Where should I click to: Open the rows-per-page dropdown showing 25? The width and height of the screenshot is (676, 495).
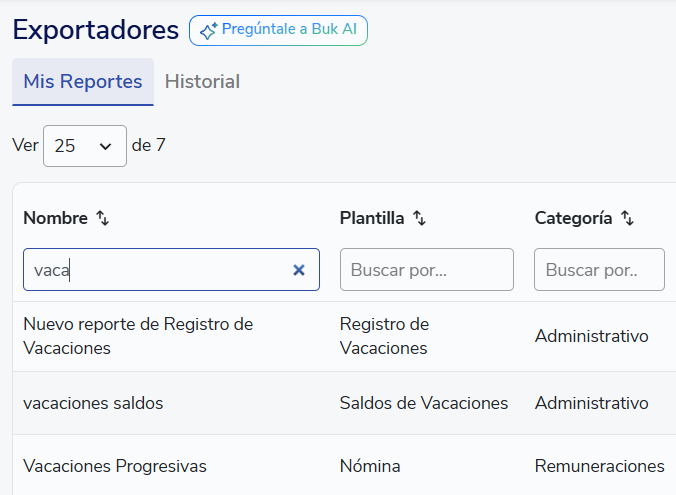[84, 146]
